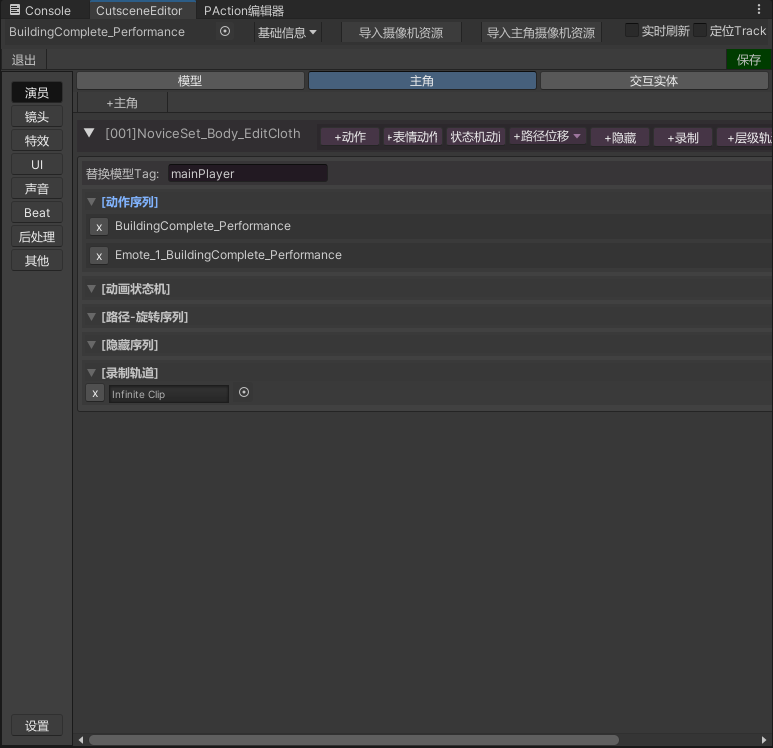Click the left scroll arrow of horizontal scrollbar

pos(82,740)
